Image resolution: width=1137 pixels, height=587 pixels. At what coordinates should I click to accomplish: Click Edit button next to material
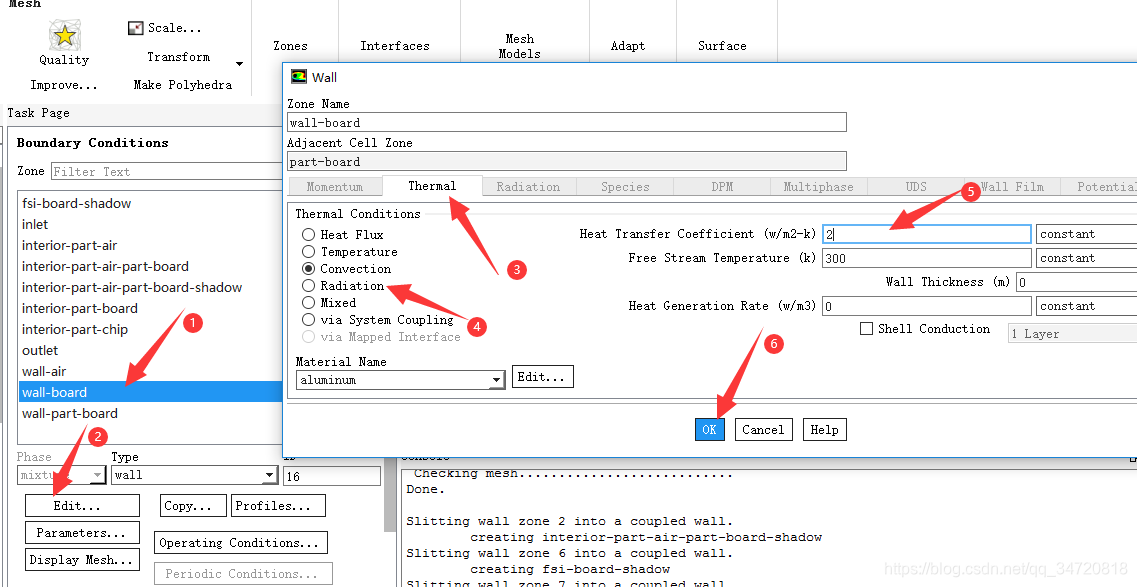542,377
